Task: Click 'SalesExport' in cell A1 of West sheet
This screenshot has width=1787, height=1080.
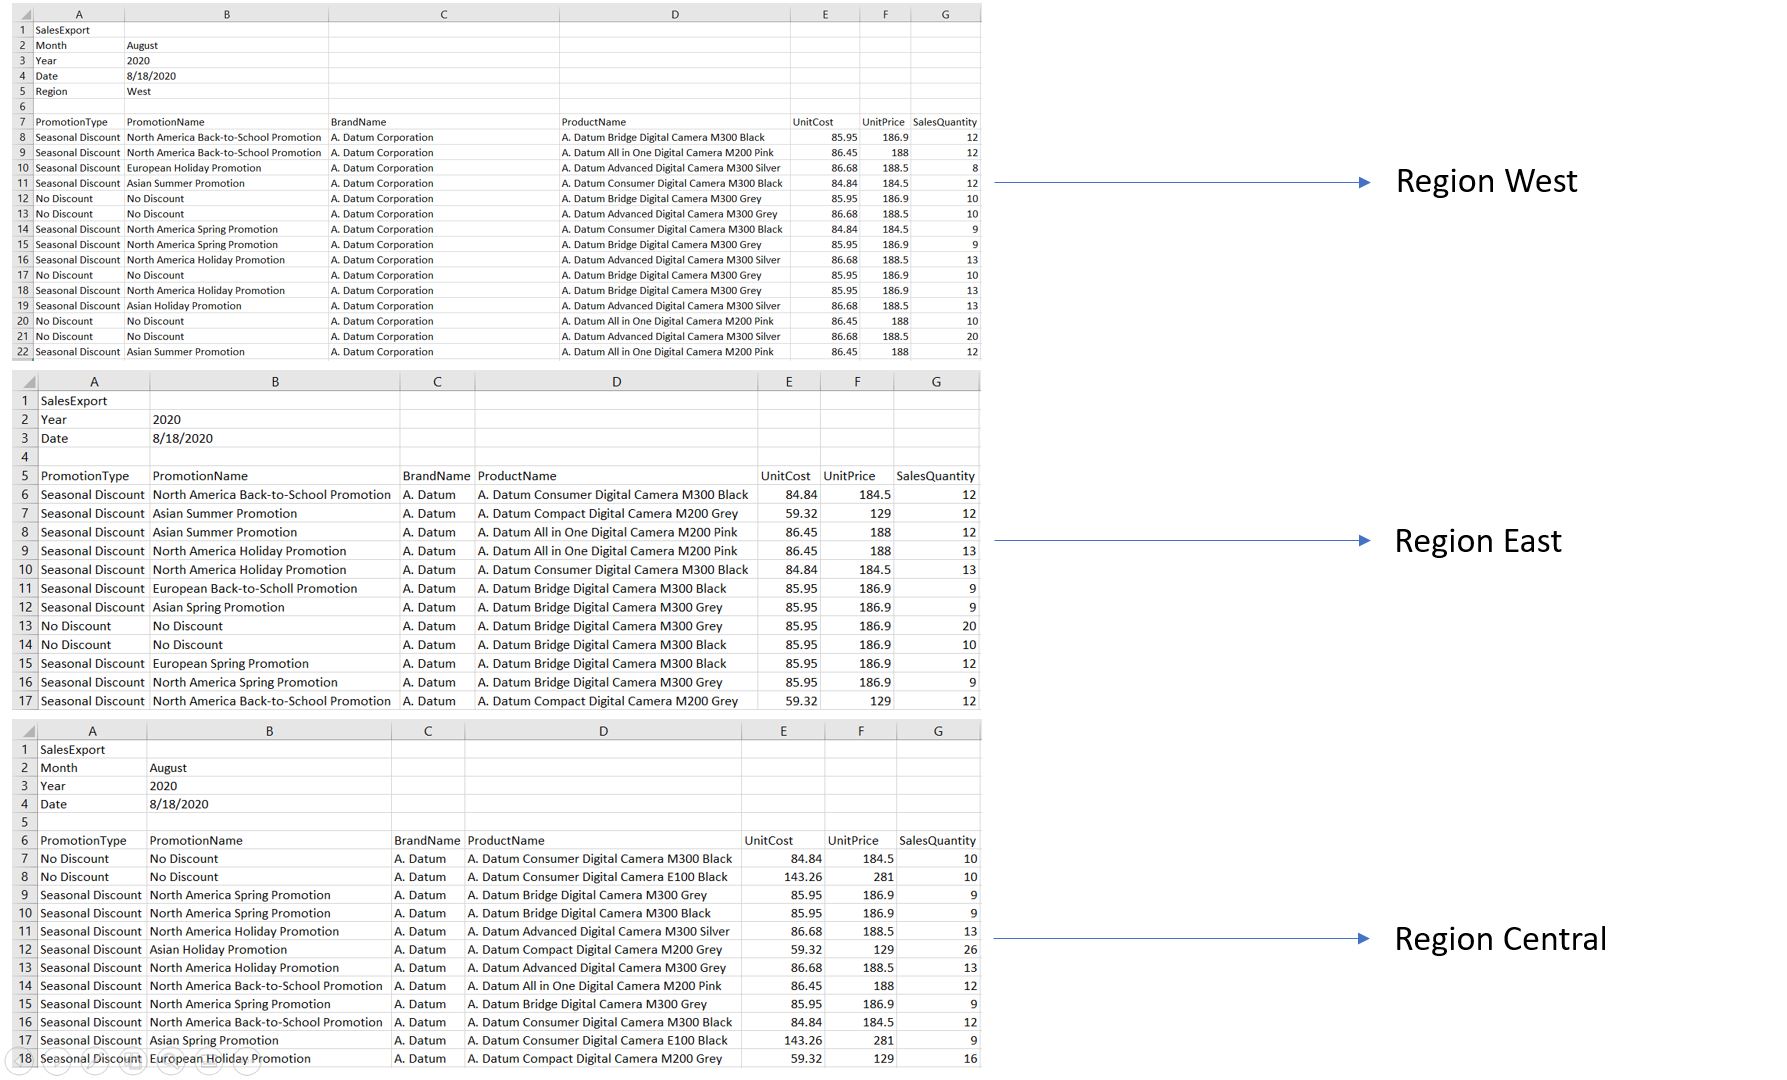Action: pyautogui.click(x=62, y=30)
